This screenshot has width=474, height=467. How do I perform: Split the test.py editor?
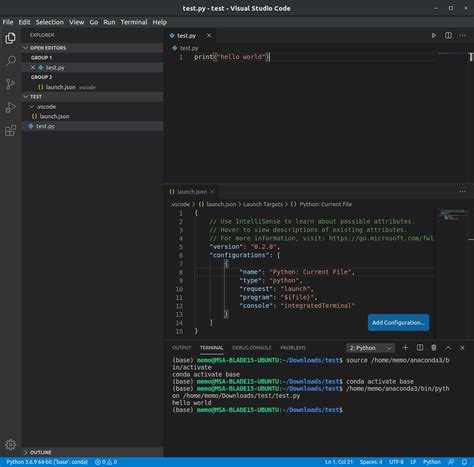click(x=448, y=35)
